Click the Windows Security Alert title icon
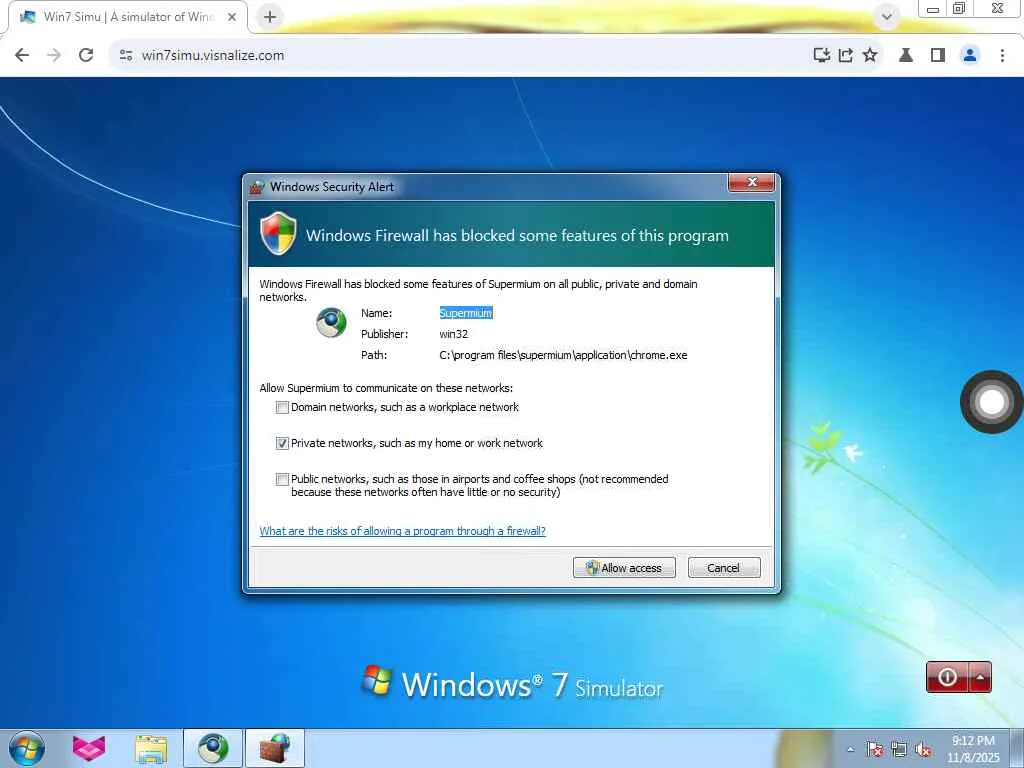1024x768 pixels. tap(257, 187)
